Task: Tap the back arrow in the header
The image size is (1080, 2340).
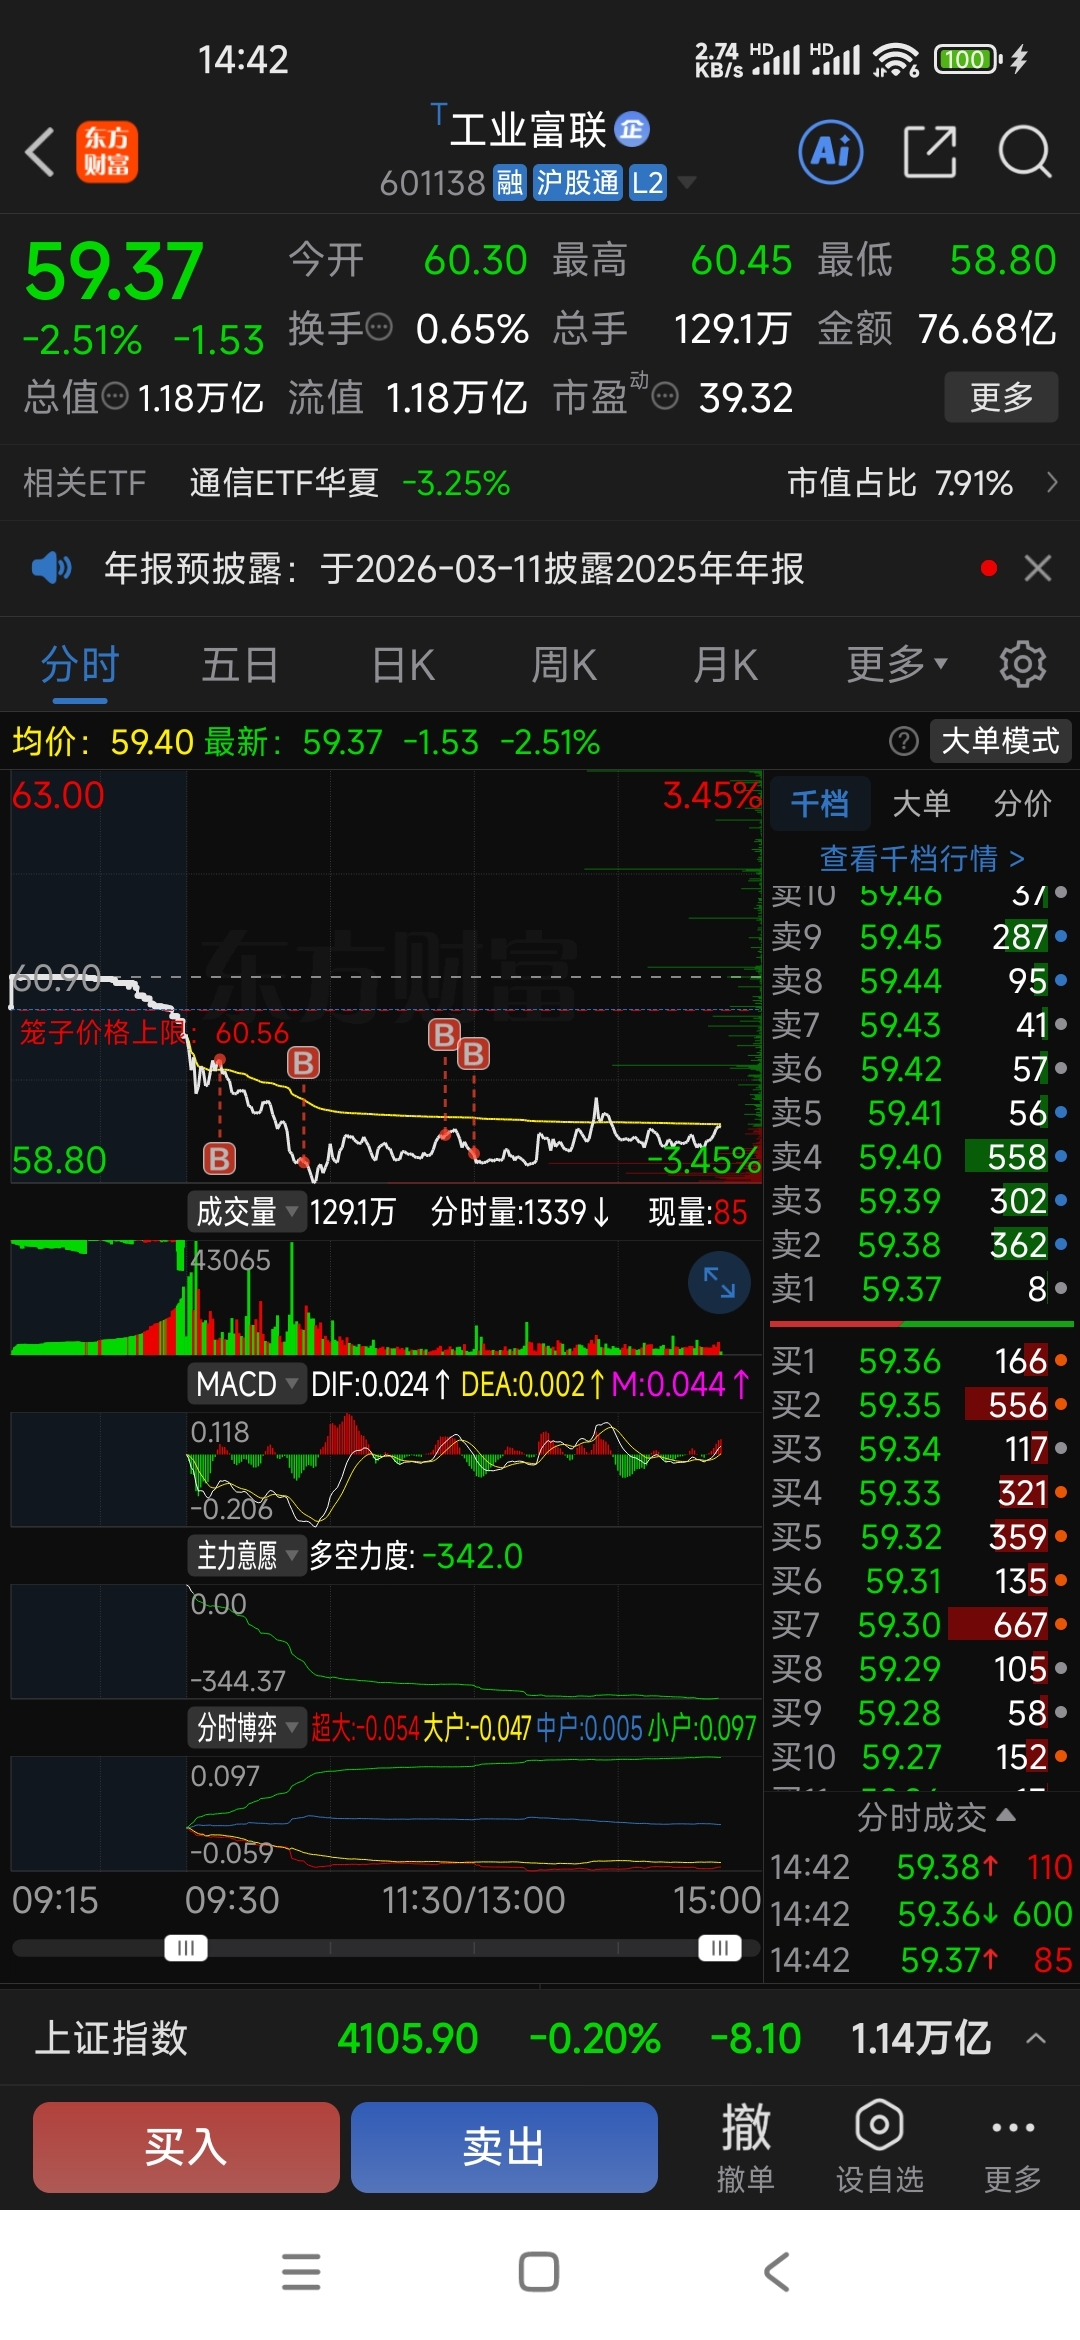Action: tap(40, 152)
